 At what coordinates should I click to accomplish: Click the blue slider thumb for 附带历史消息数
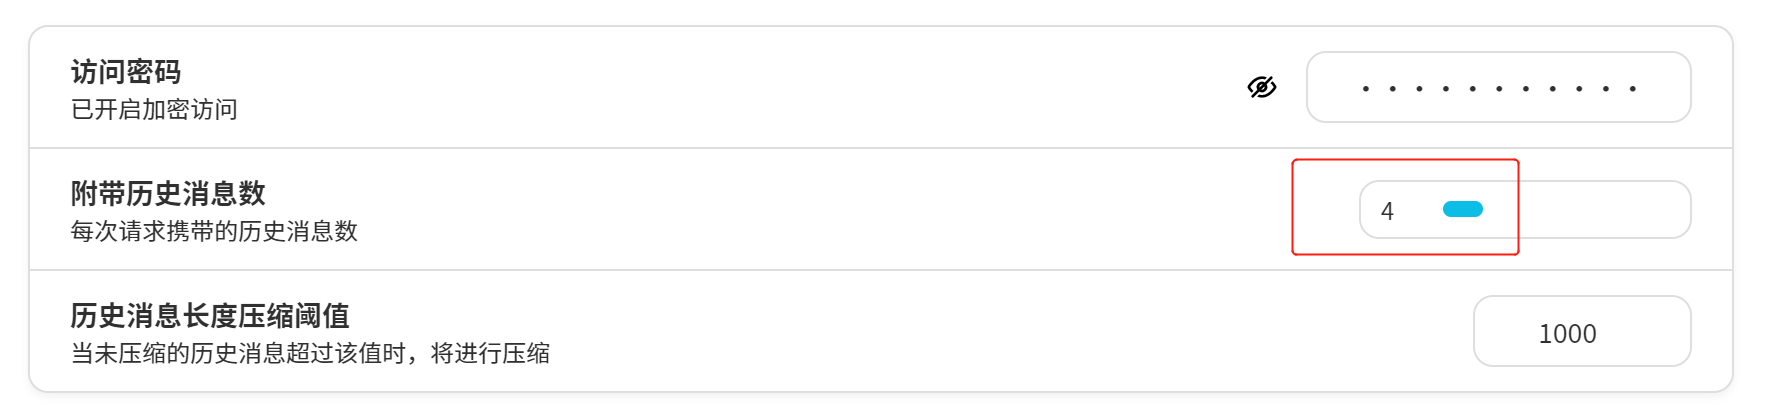(1462, 209)
